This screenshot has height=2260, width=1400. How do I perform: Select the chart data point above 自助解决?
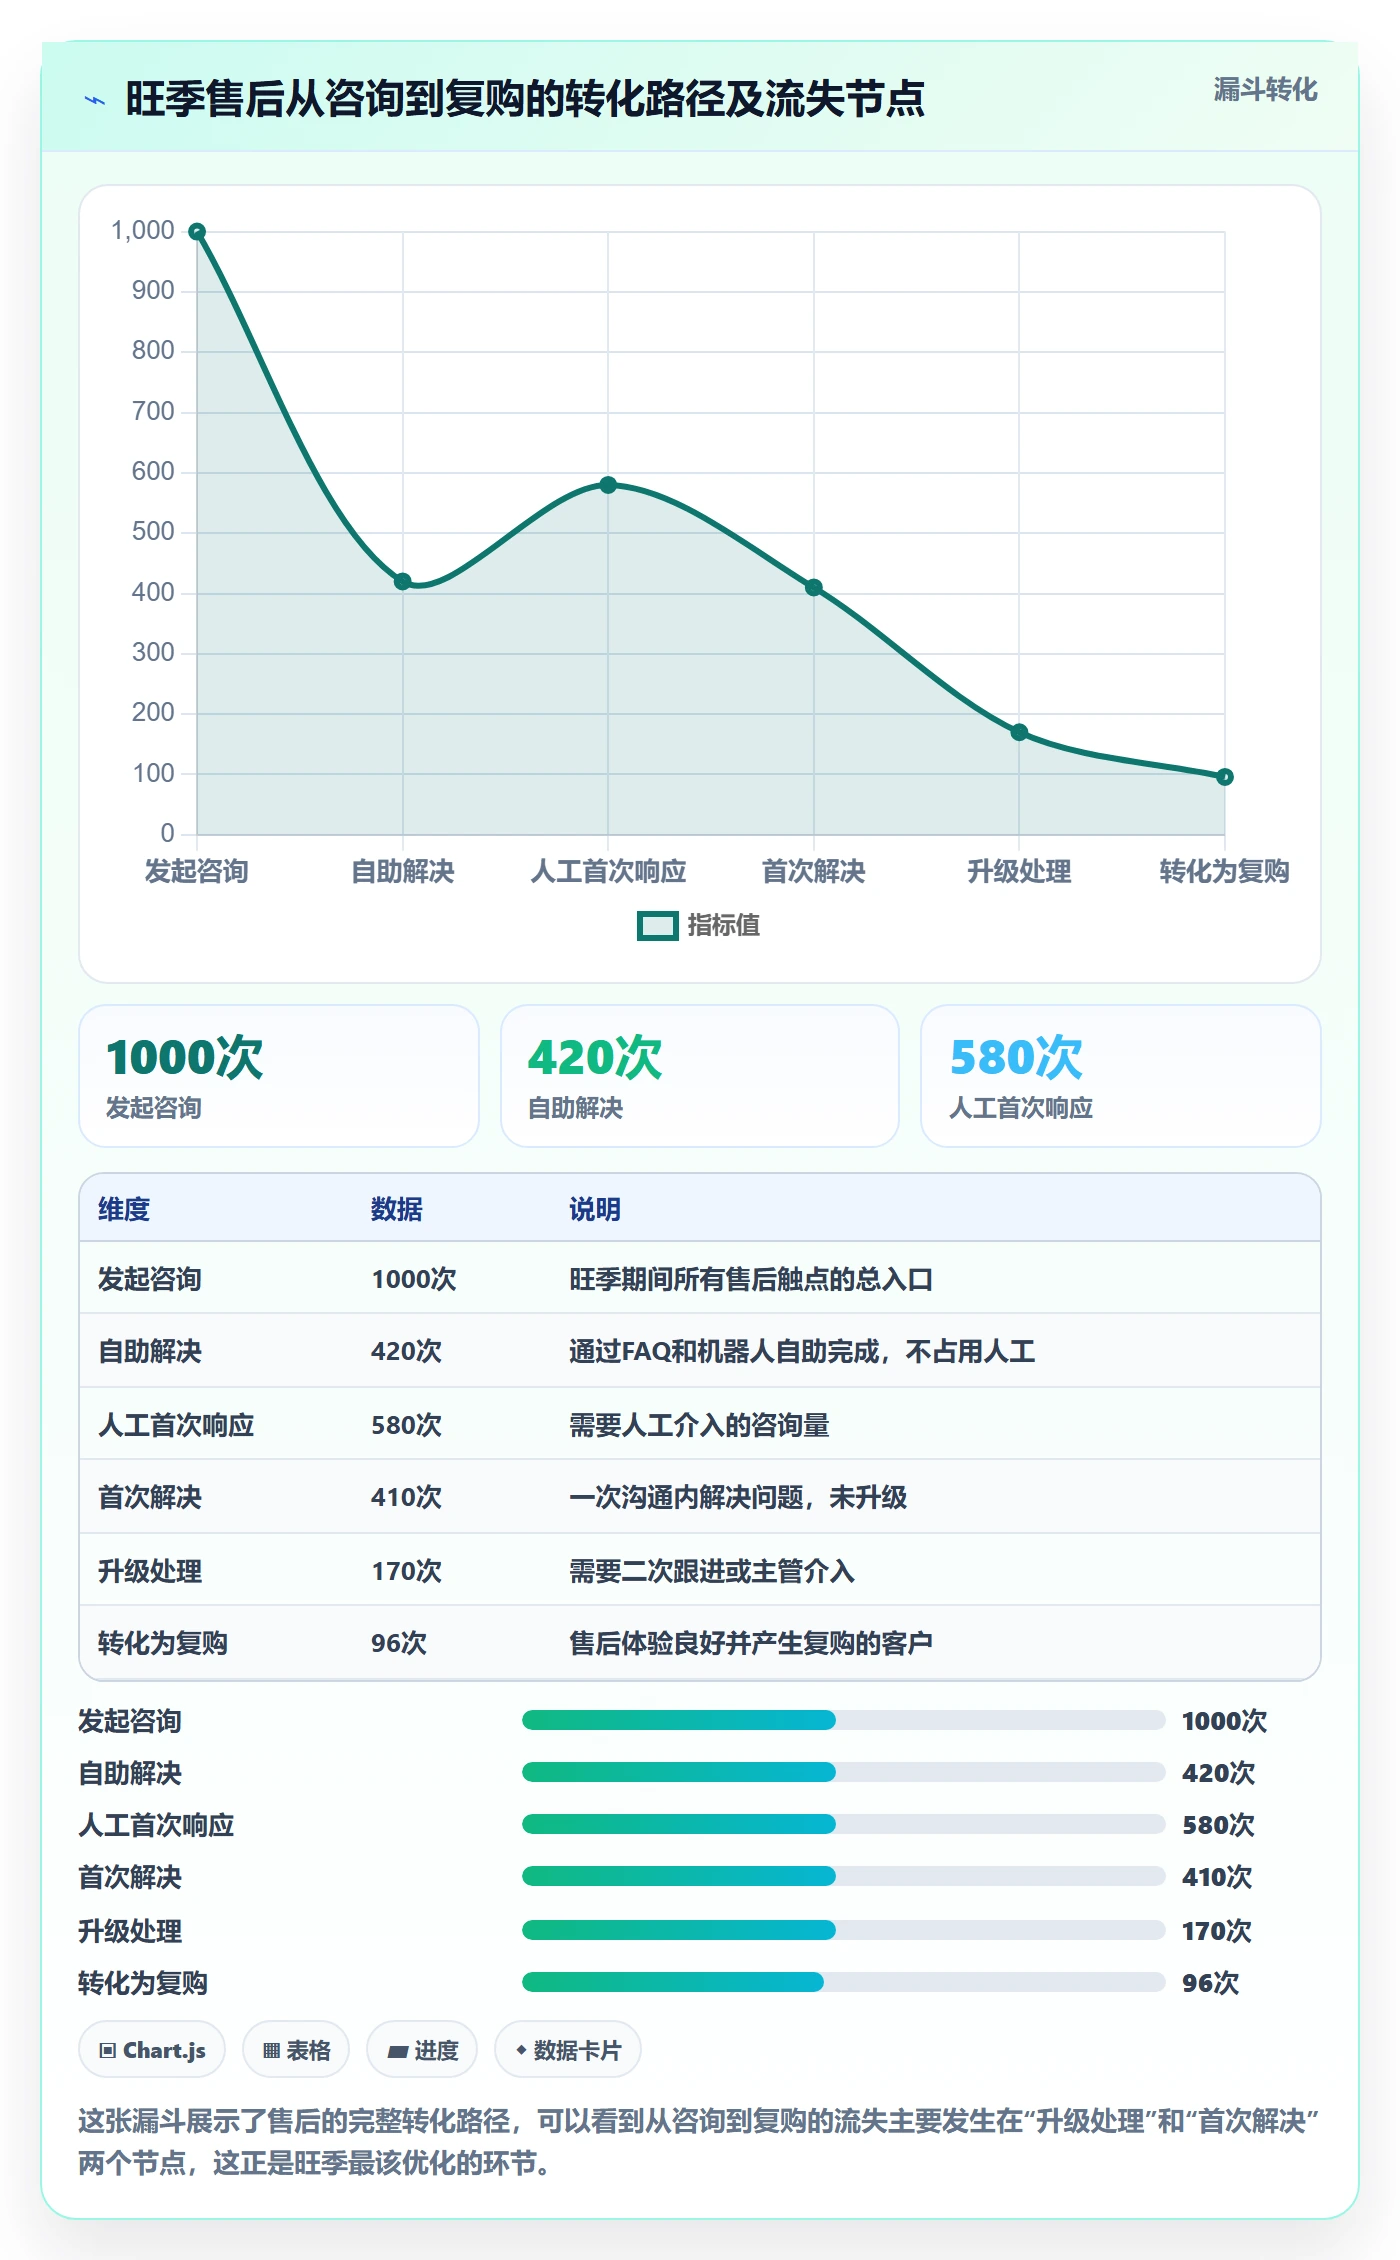(402, 582)
